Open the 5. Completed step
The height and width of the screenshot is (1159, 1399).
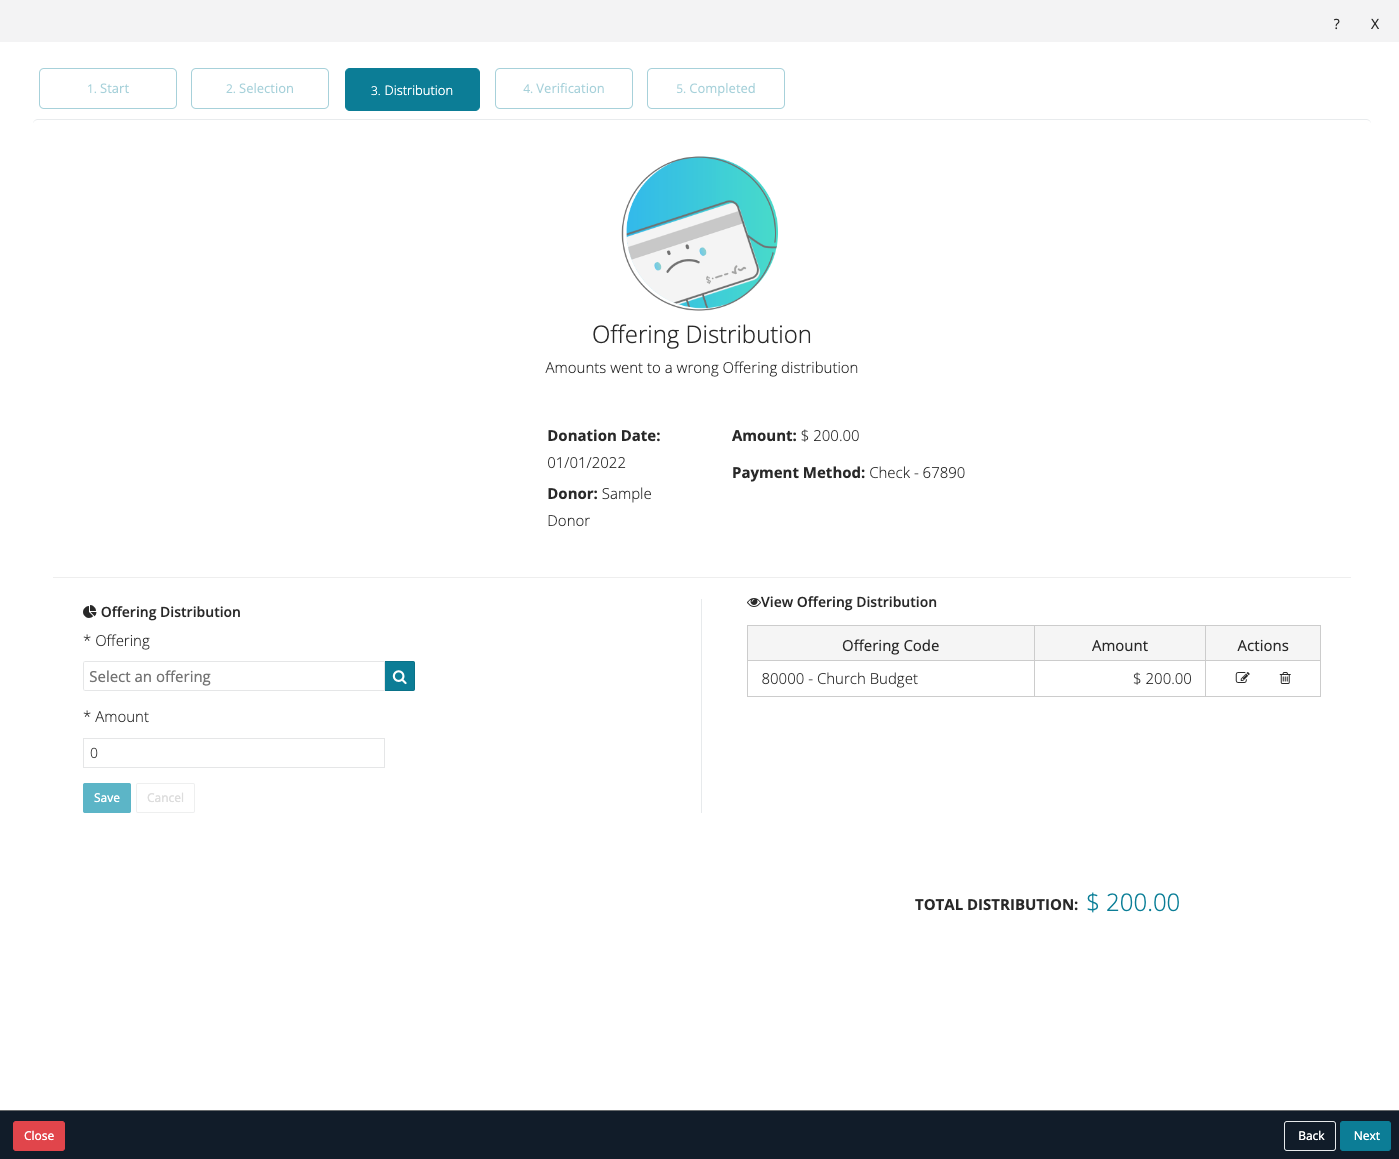coord(715,88)
